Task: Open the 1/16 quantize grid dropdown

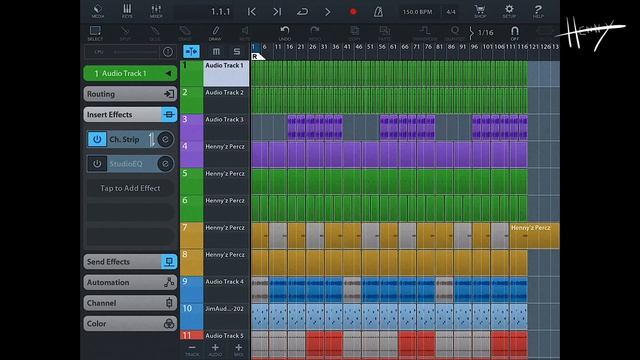Action: point(482,33)
